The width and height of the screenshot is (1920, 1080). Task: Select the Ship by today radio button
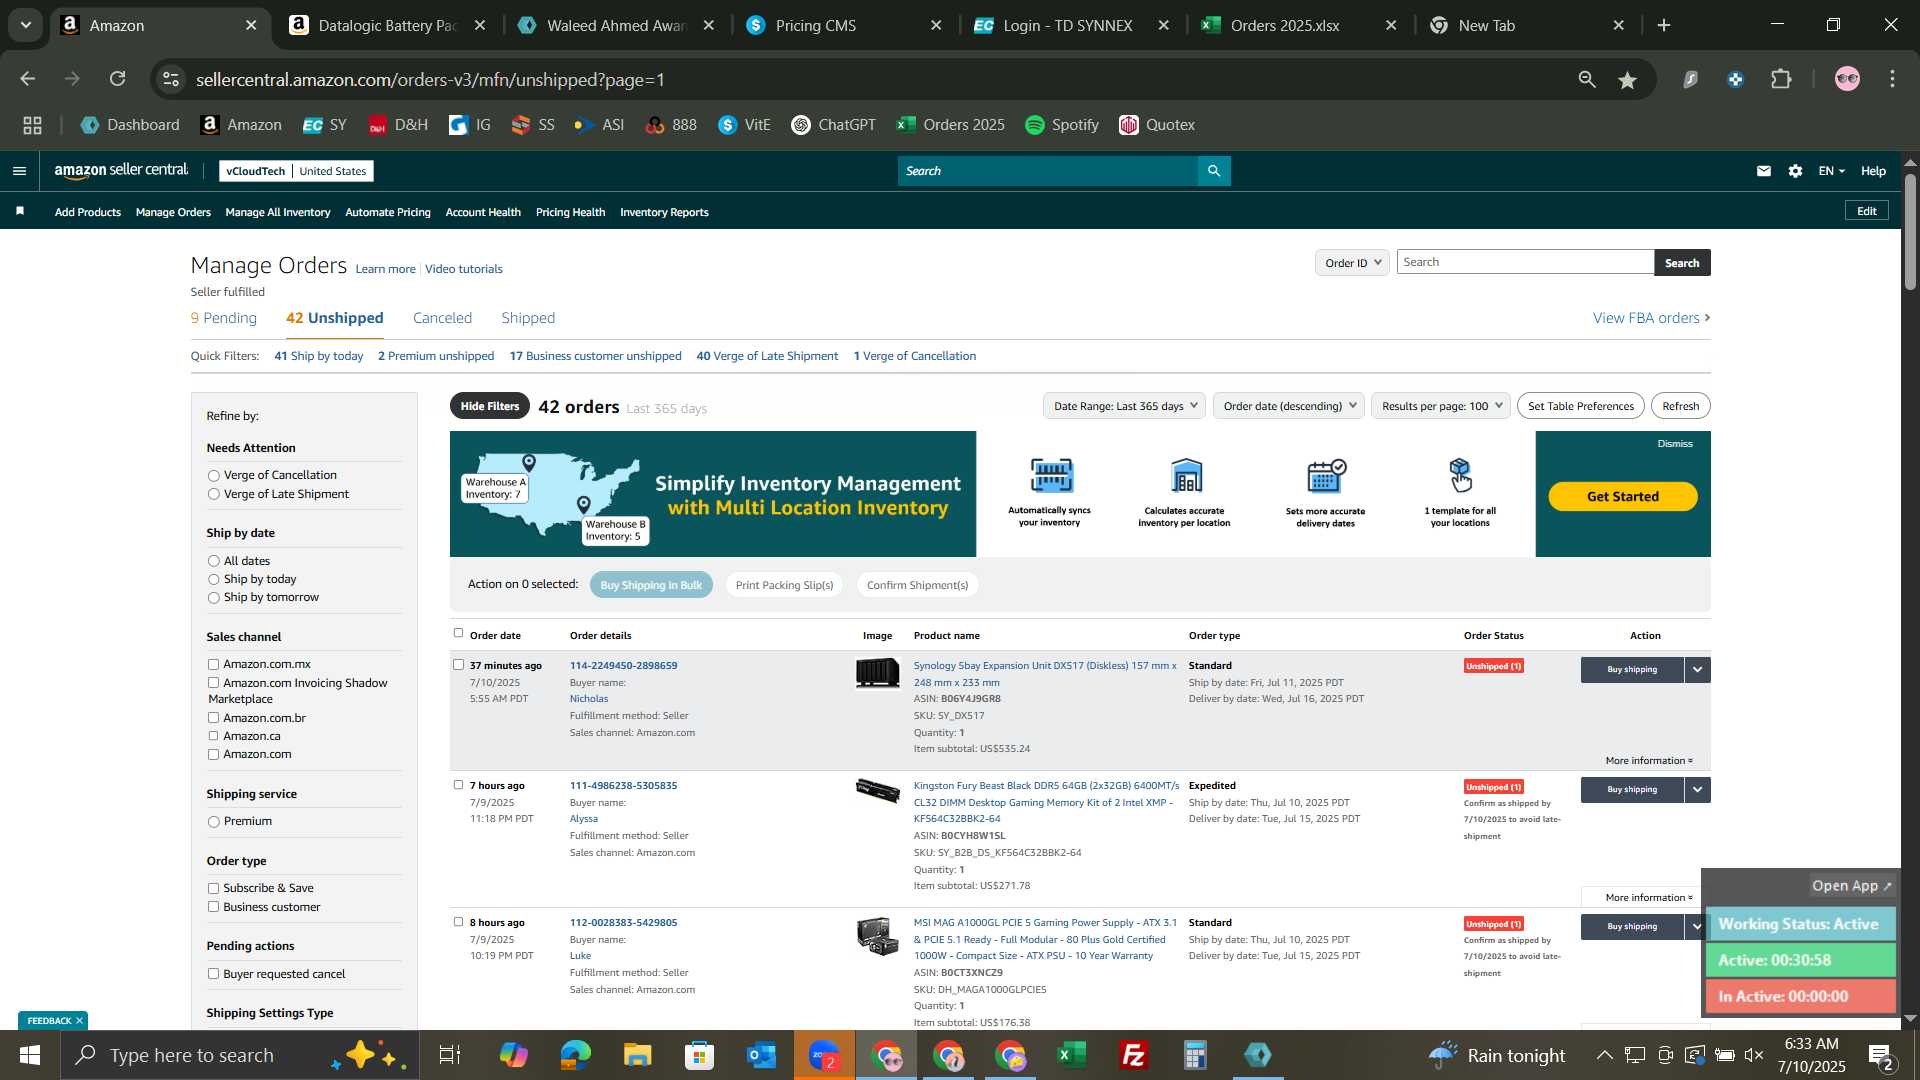click(213, 580)
